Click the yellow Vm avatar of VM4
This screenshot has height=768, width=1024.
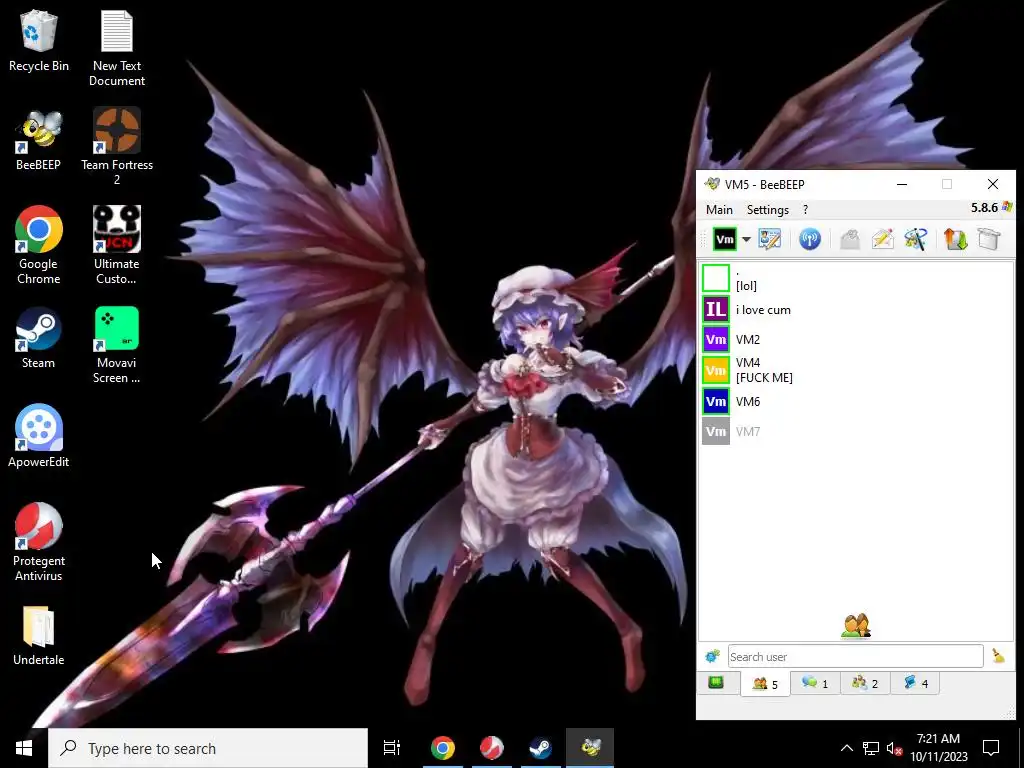[x=716, y=370]
